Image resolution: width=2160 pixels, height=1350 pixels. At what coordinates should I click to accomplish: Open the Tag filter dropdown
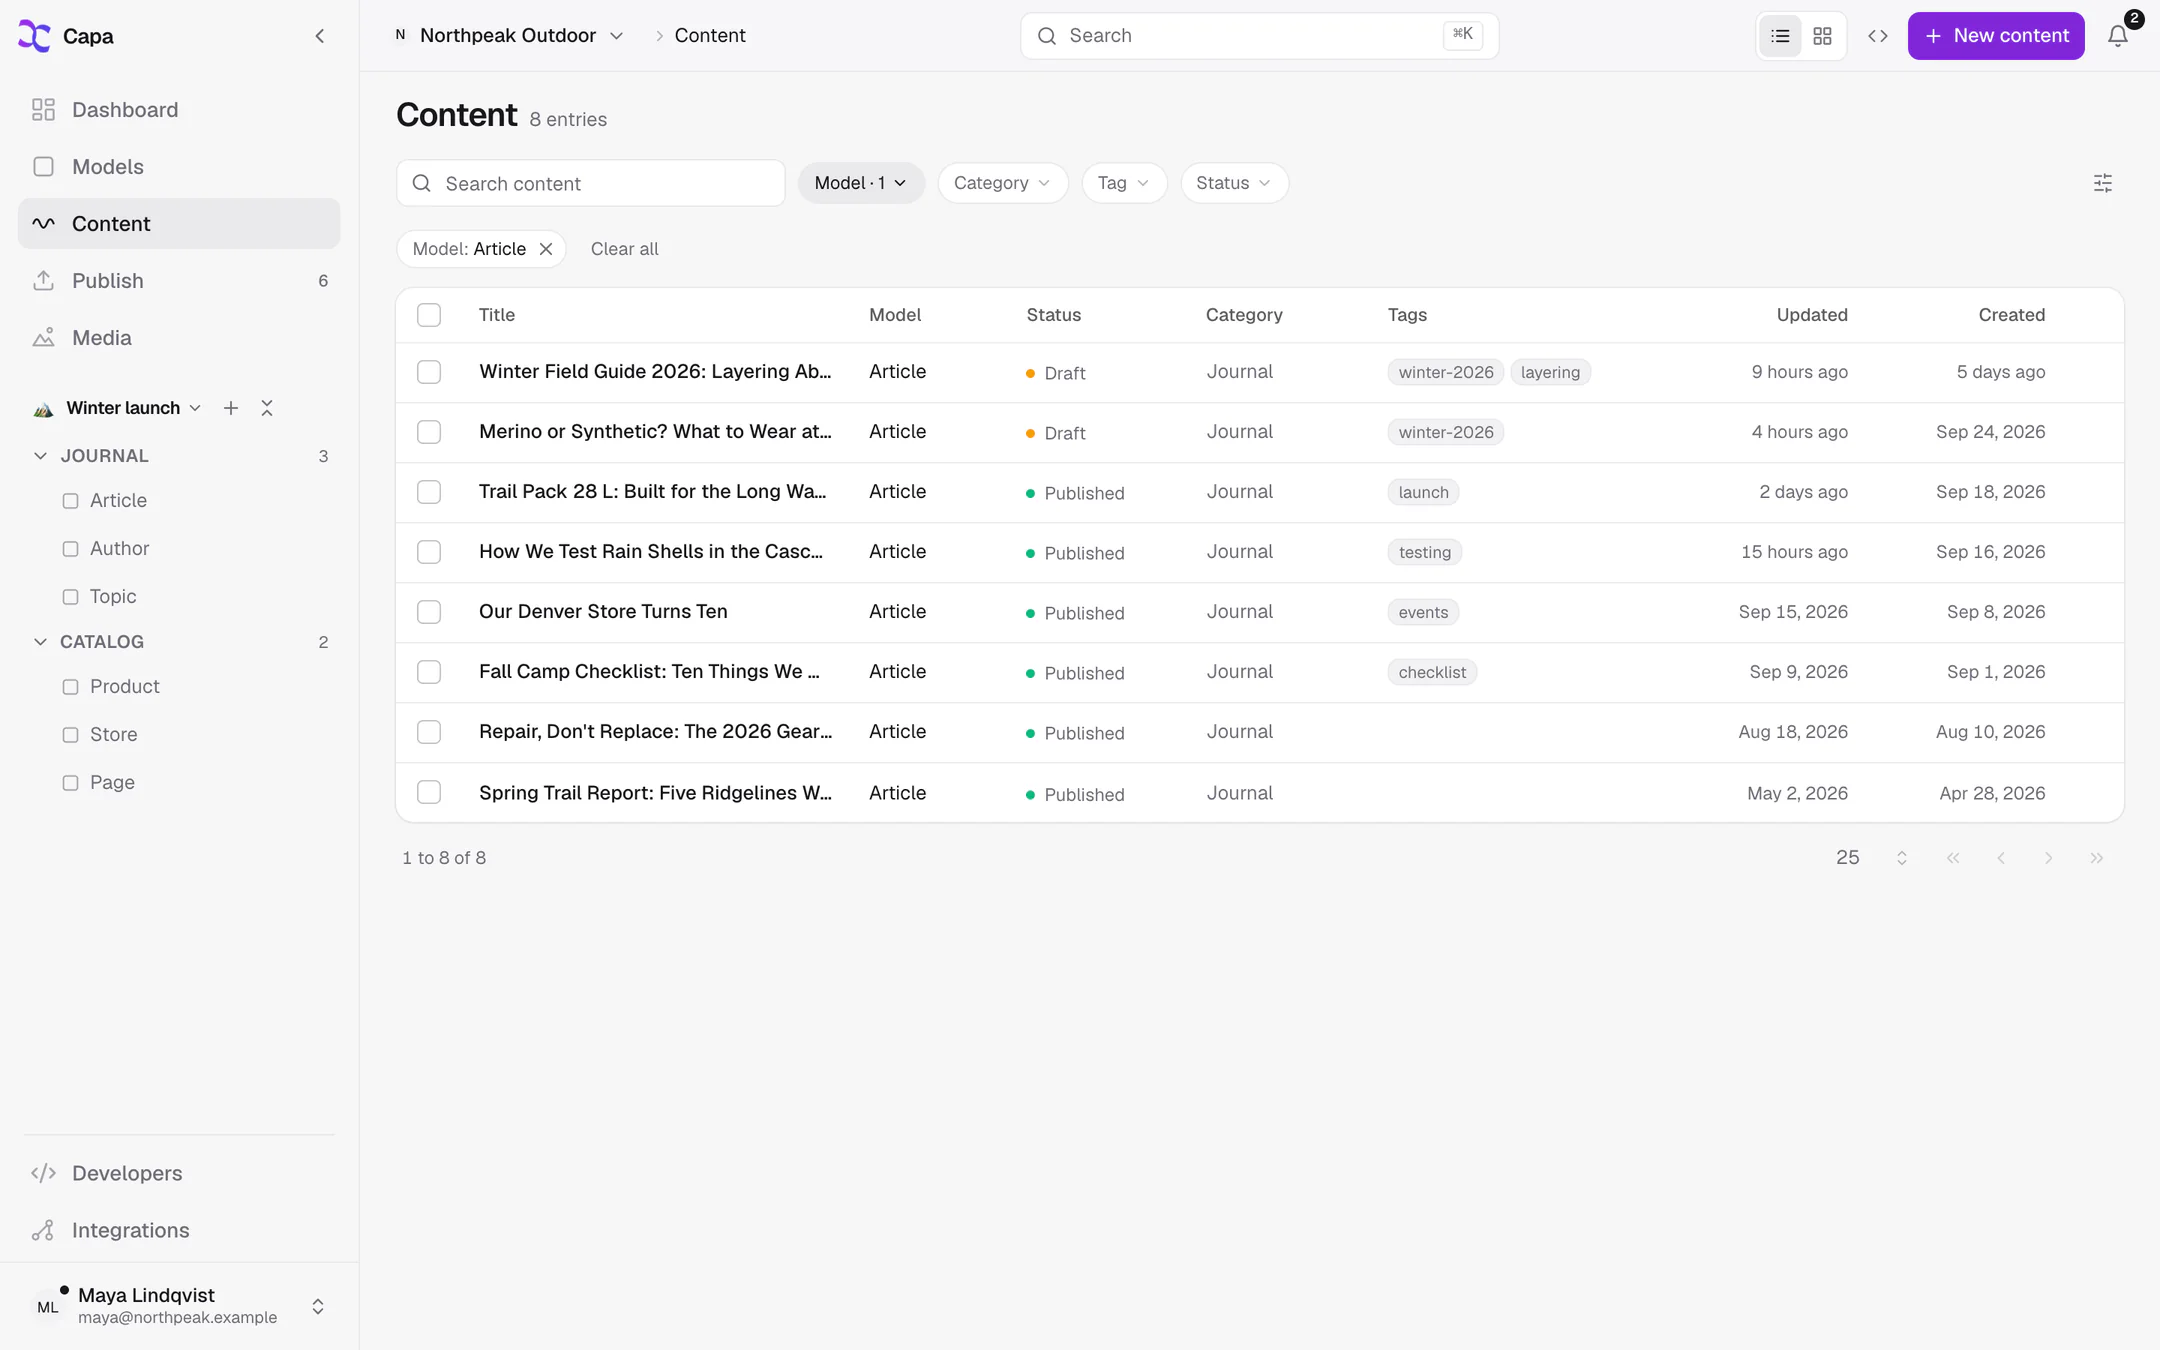pyautogui.click(x=1124, y=183)
